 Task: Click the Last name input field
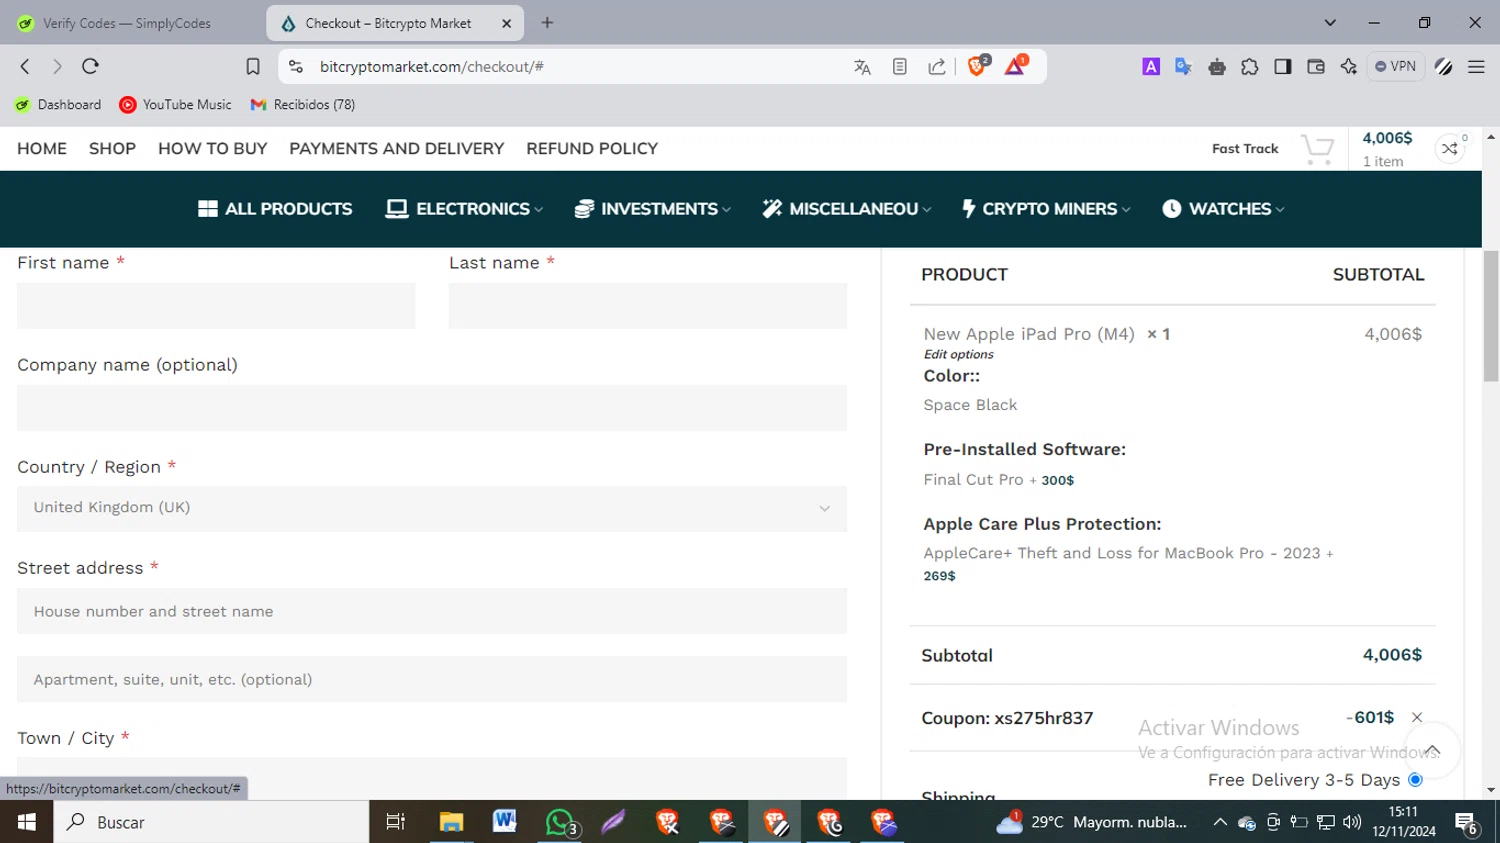pos(648,306)
